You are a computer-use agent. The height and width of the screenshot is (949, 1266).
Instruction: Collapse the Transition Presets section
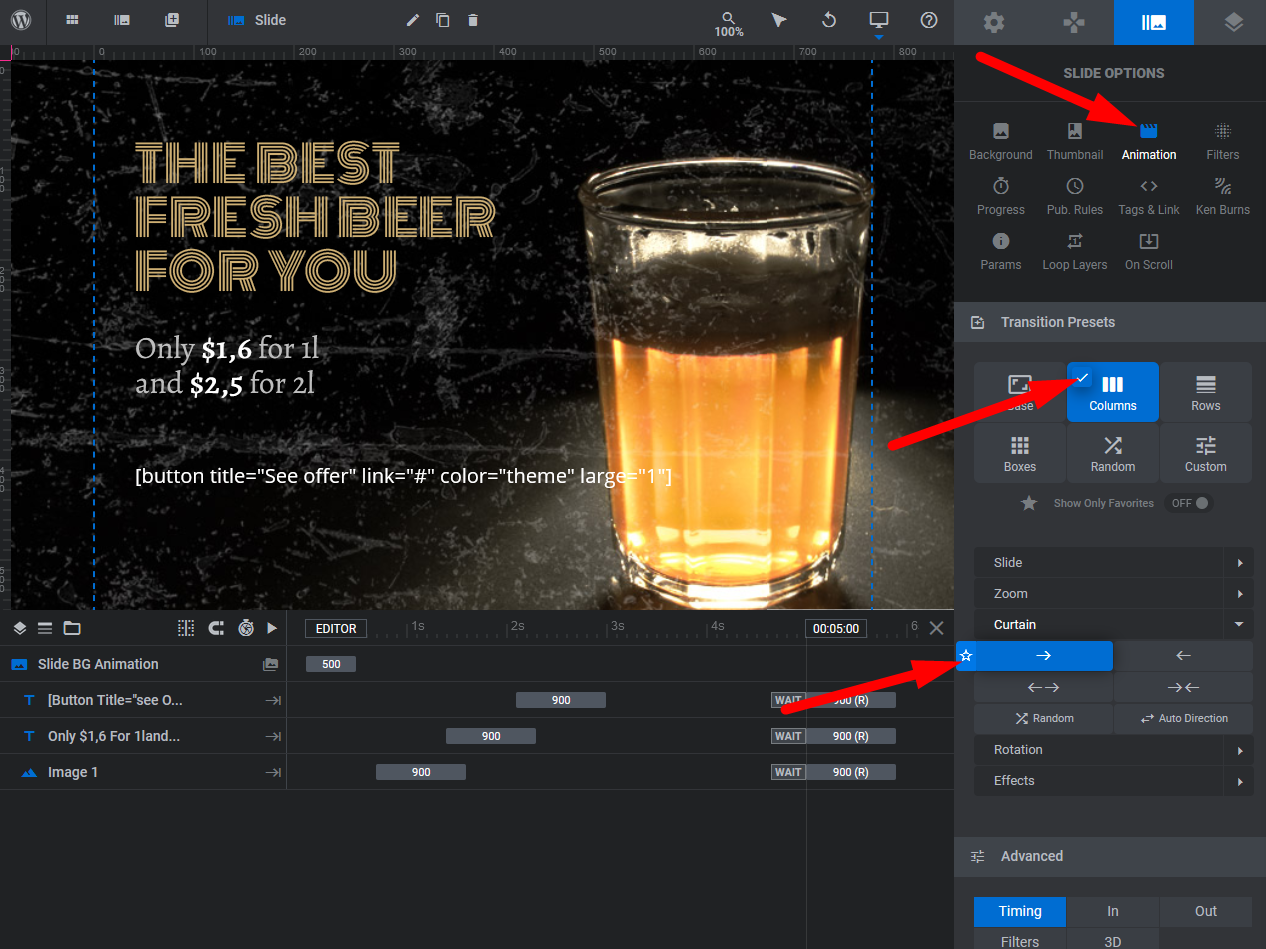click(1110, 322)
